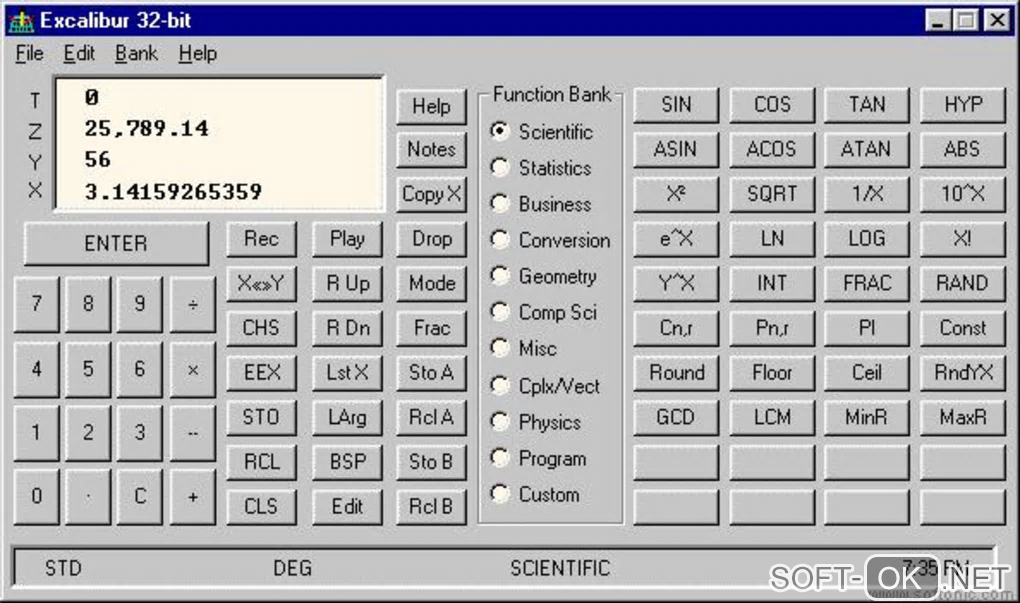Click the division operator key
The height and width of the screenshot is (603, 1020).
pos(193,304)
